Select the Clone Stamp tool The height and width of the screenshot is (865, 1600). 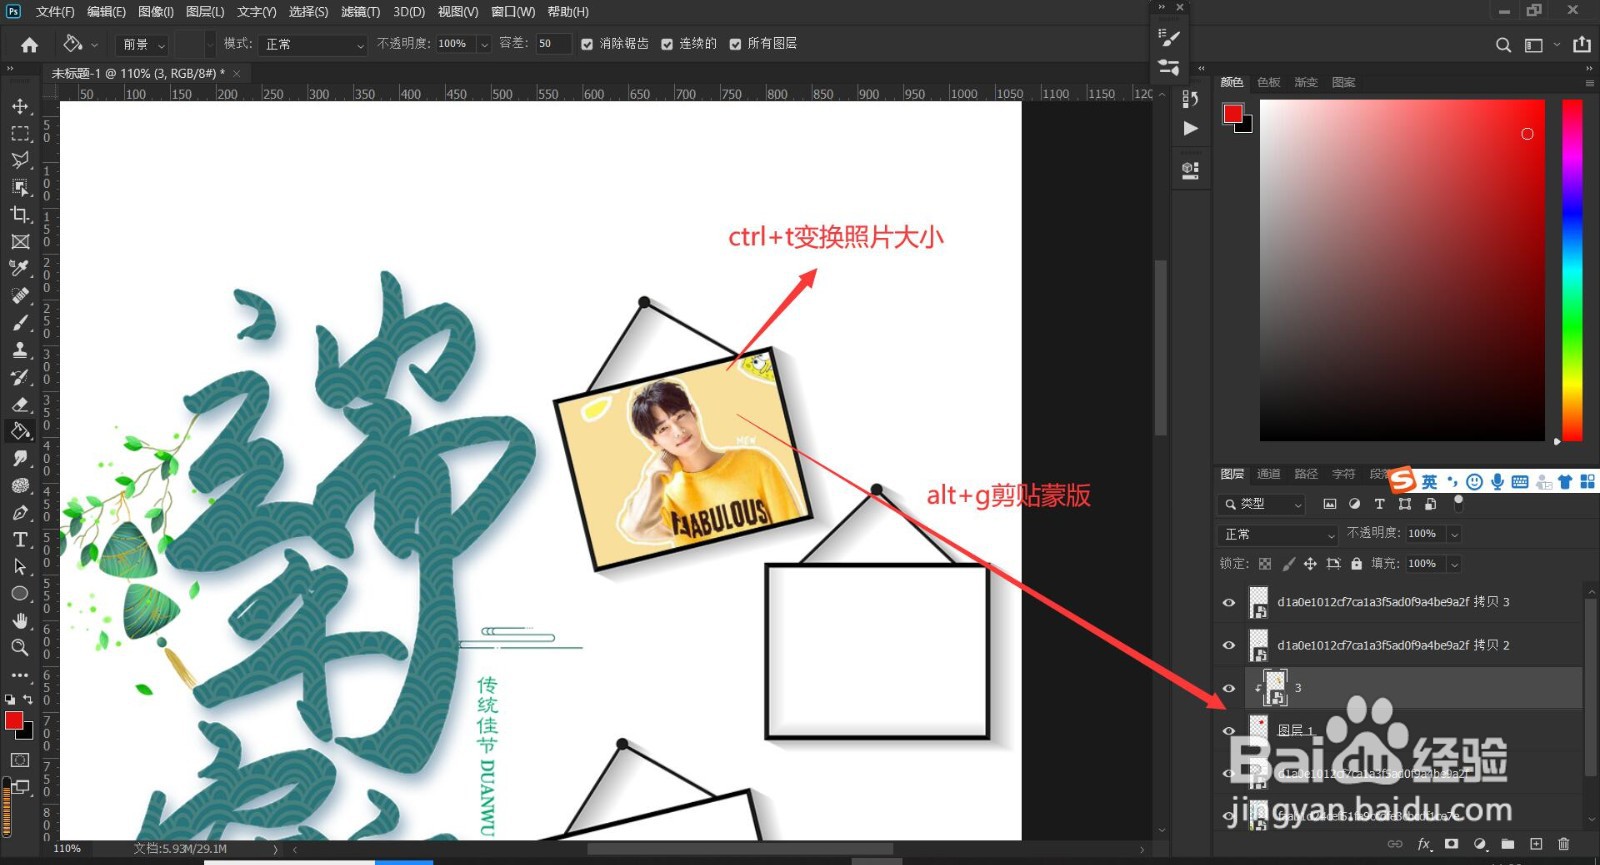click(x=20, y=350)
